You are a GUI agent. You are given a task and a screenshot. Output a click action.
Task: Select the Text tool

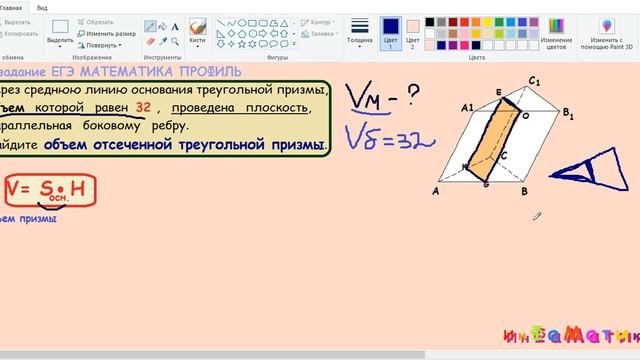click(175, 27)
